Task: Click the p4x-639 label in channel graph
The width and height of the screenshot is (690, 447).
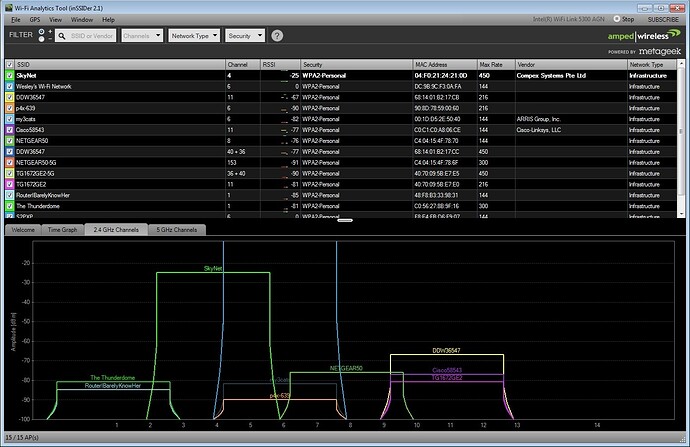Action: pyautogui.click(x=280, y=396)
